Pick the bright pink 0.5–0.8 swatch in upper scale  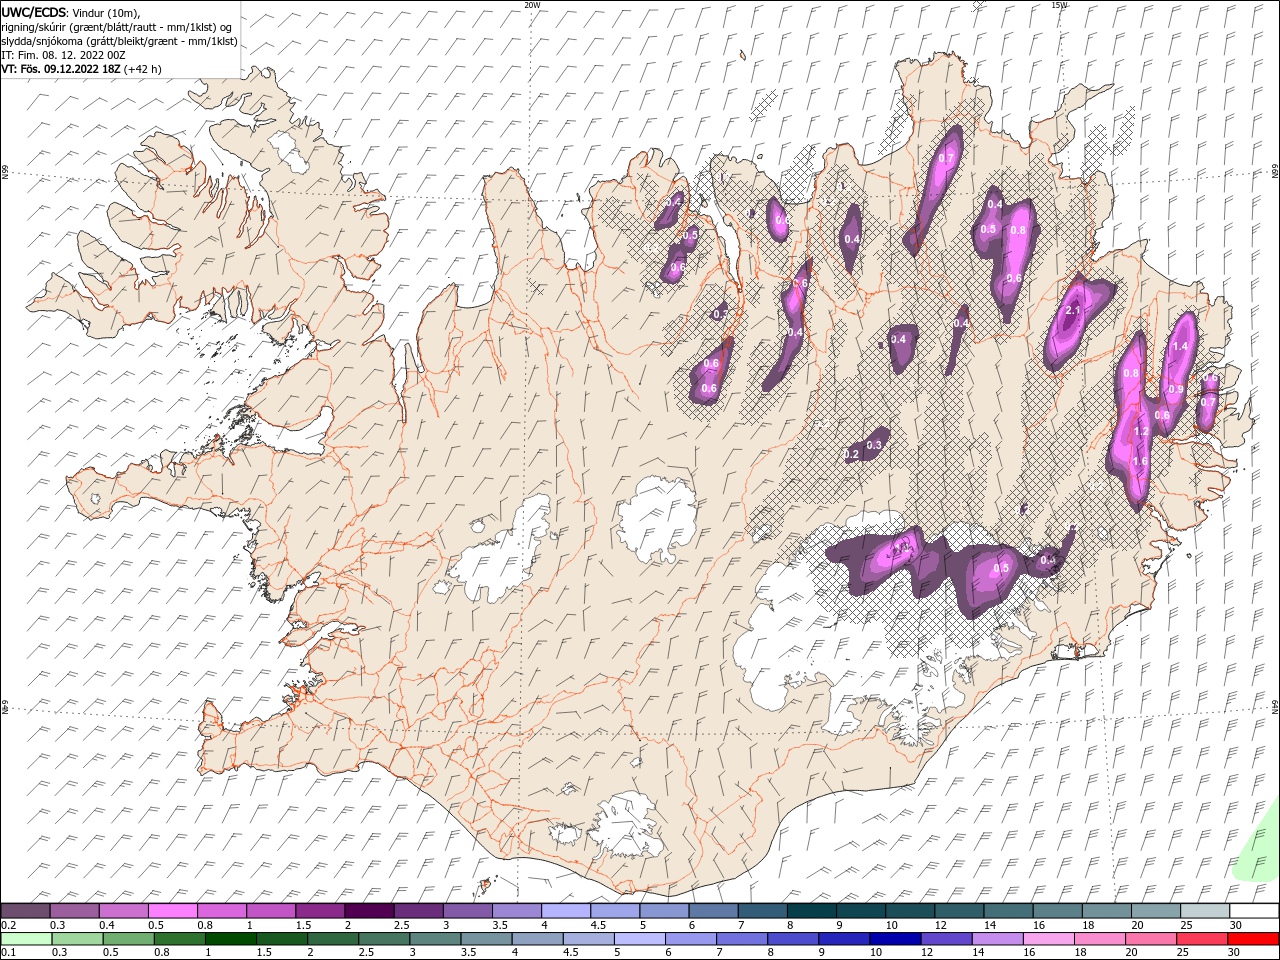172,911
